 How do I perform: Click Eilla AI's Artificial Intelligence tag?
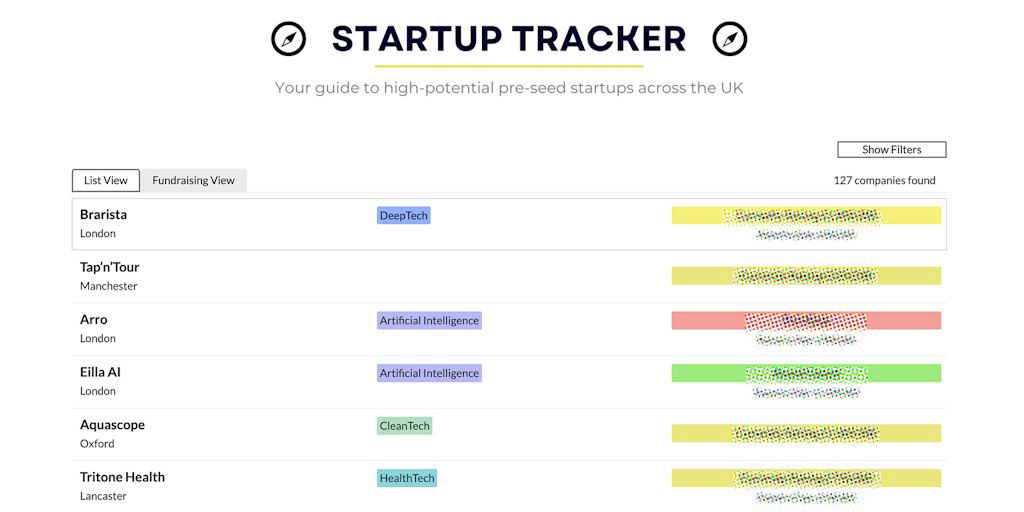pyautogui.click(x=429, y=373)
